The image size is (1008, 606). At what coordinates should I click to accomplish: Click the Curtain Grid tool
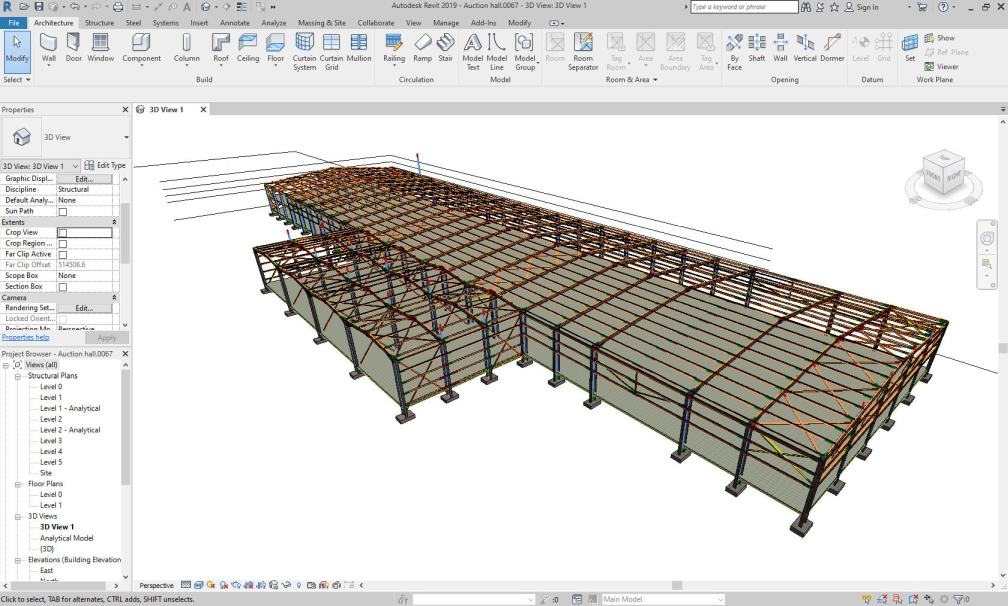click(x=331, y=51)
